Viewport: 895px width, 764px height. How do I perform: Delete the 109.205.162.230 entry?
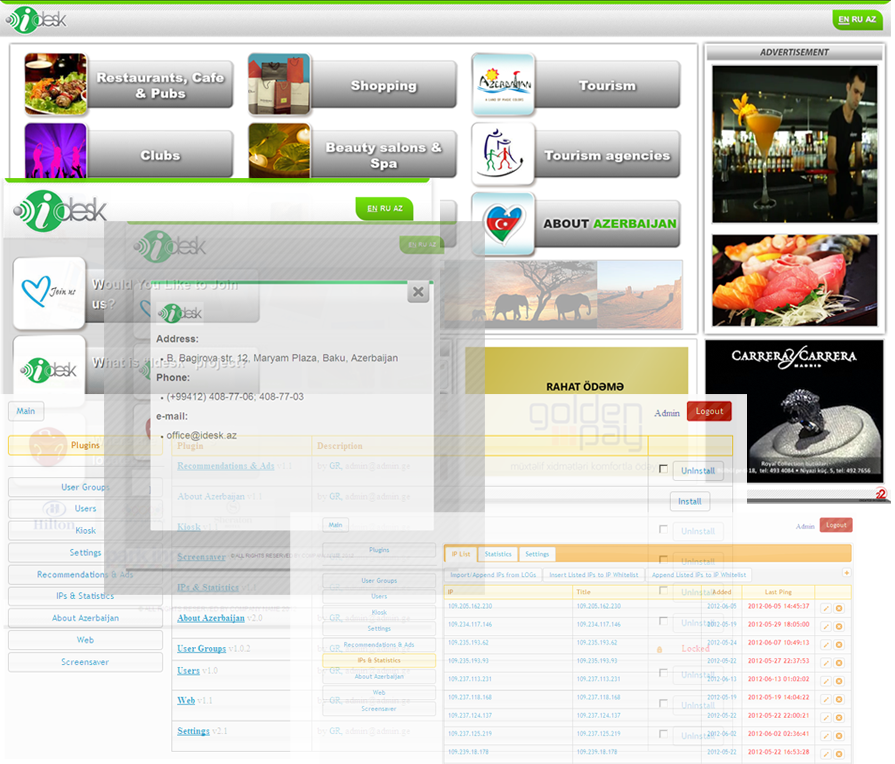[839, 609]
